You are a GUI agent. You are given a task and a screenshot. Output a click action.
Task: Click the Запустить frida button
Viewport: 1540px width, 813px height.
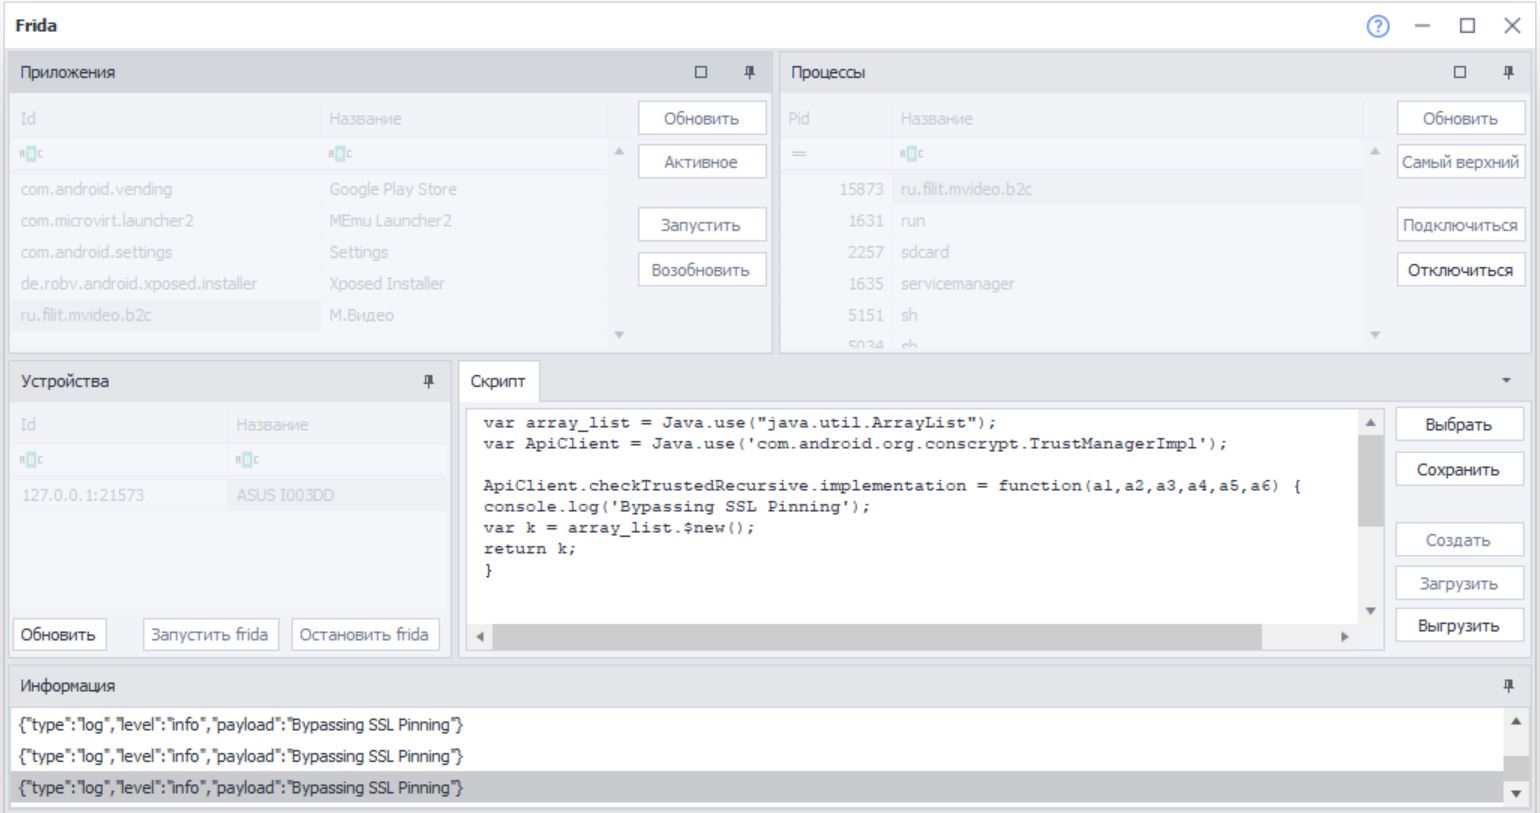click(x=210, y=634)
